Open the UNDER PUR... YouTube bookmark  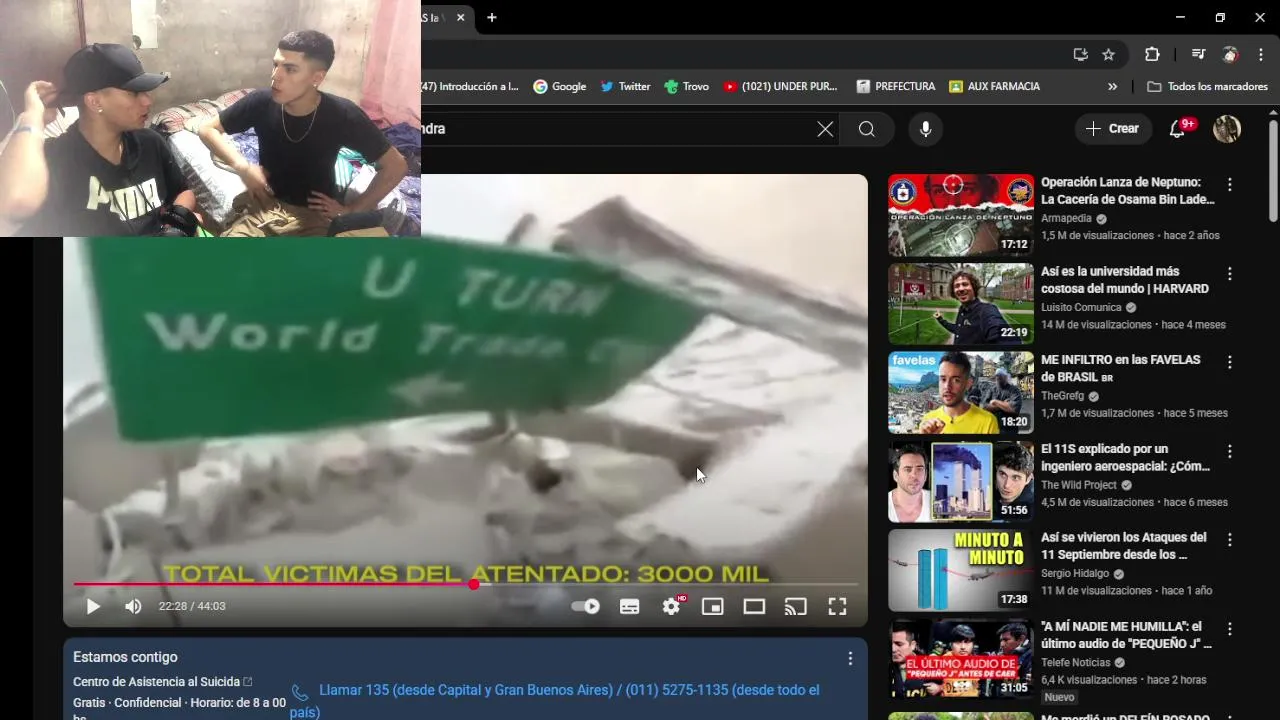781,87
